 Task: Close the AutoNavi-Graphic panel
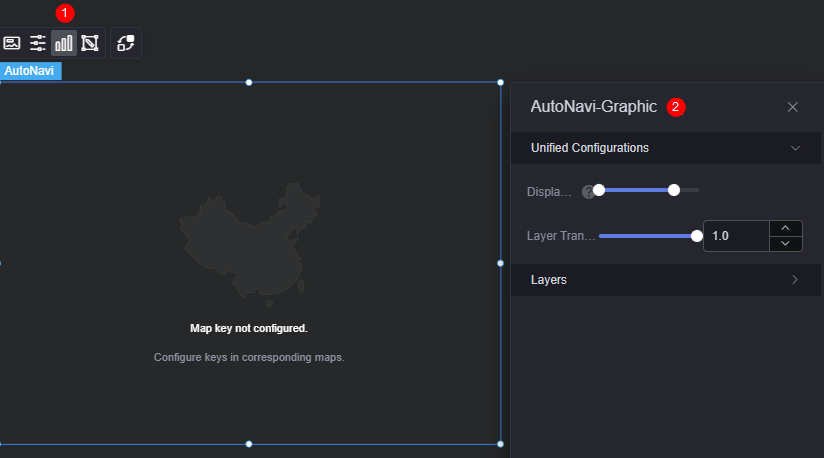[x=792, y=107]
